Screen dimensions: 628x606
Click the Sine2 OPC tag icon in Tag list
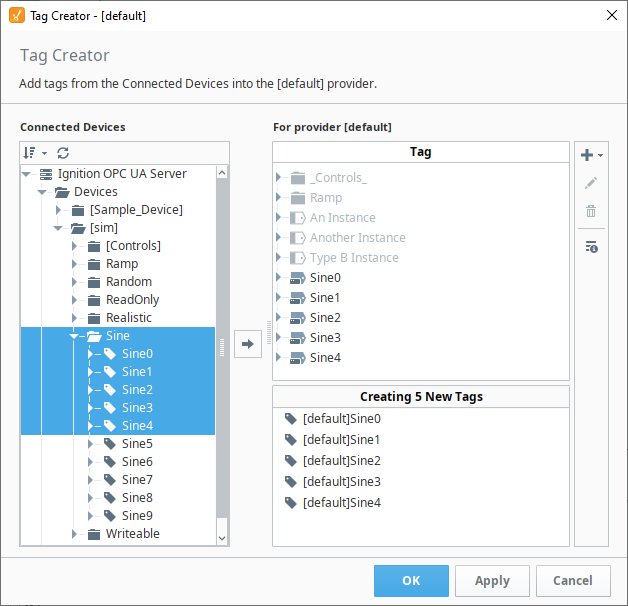[298, 318]
